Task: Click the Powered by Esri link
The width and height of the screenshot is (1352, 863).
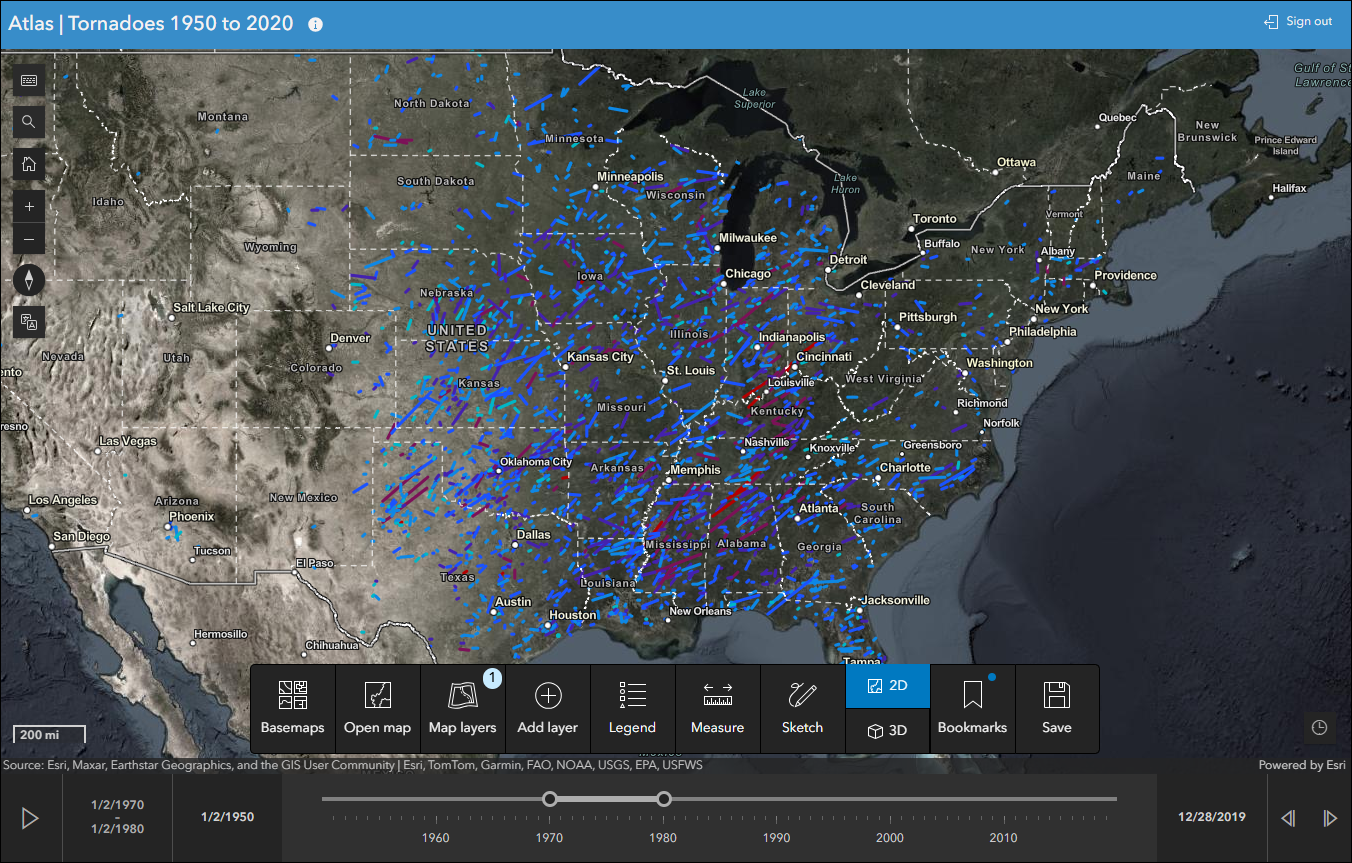Action: coord(1302,765)
